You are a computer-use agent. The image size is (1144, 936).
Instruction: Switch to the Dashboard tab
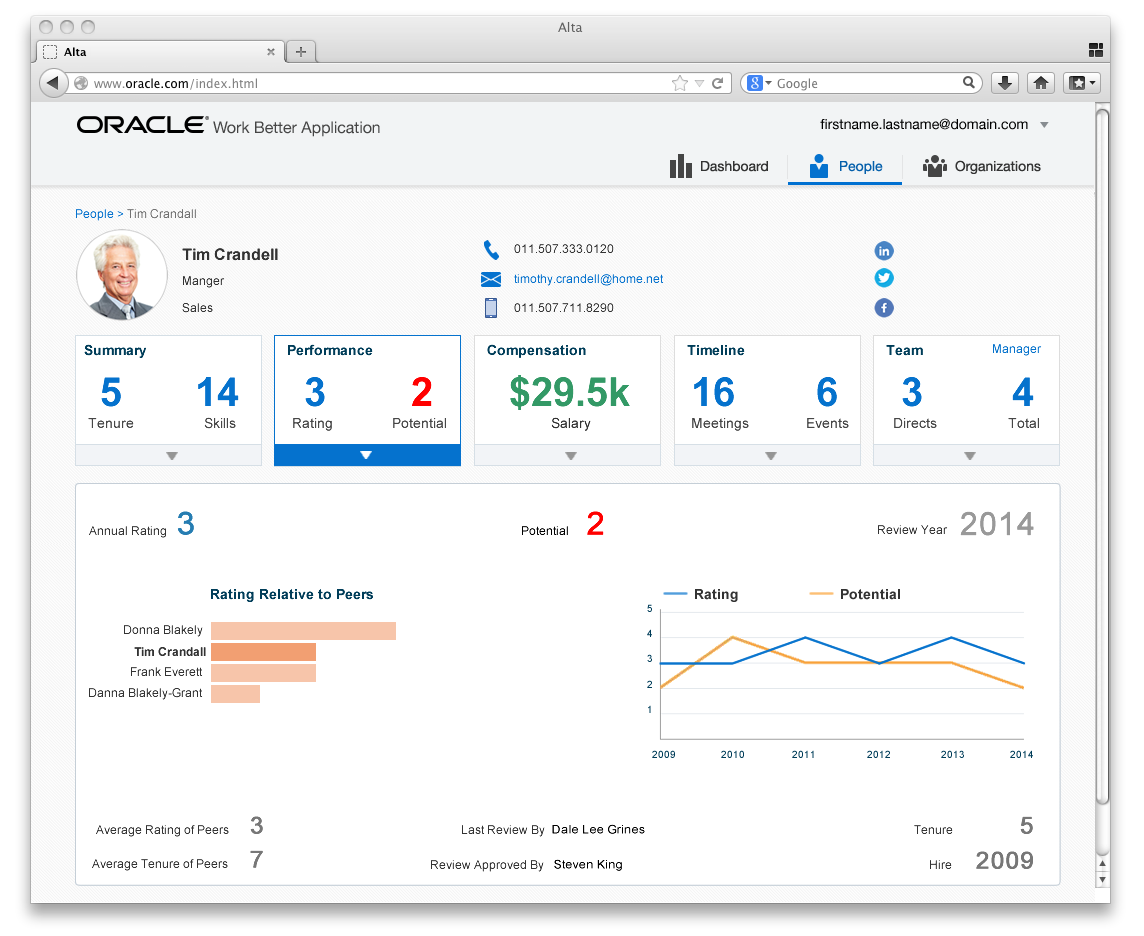tap(719, 166)
